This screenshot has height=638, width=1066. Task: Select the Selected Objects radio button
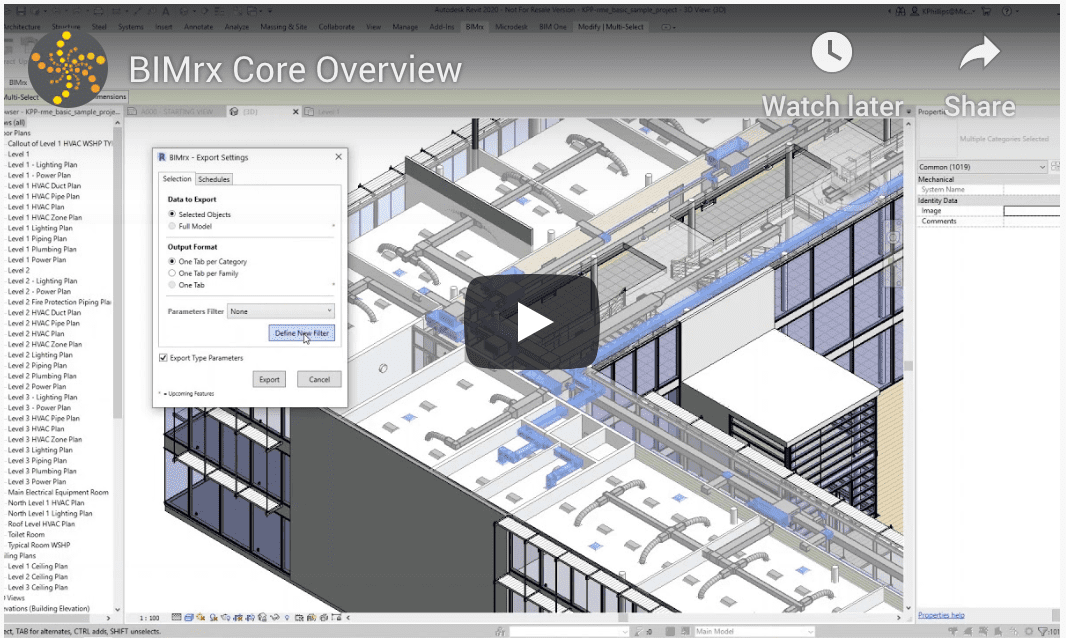point(172,214)
